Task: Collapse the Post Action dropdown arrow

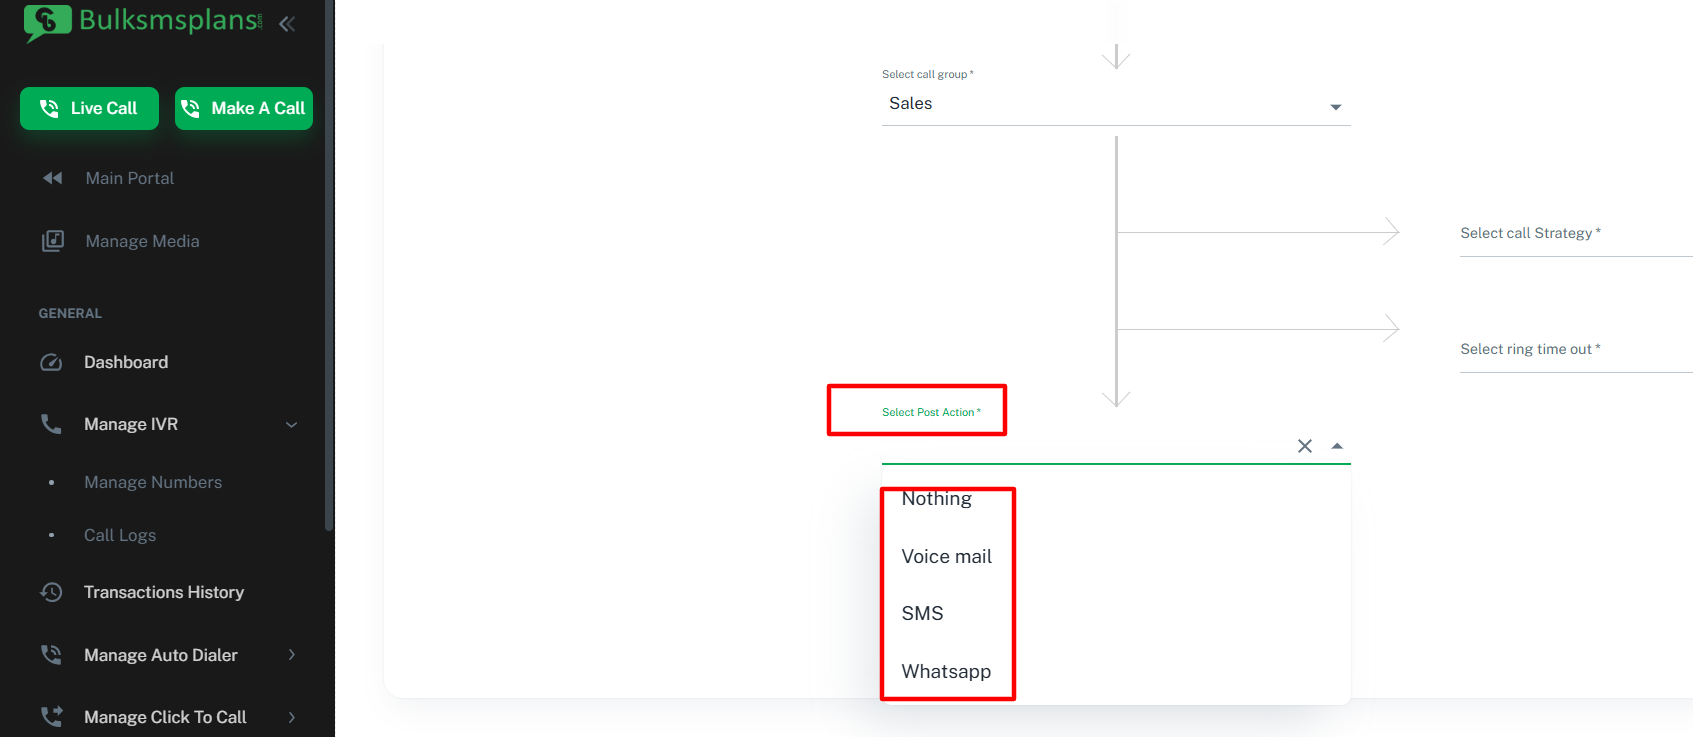Action: click(x=1337, y=446)
